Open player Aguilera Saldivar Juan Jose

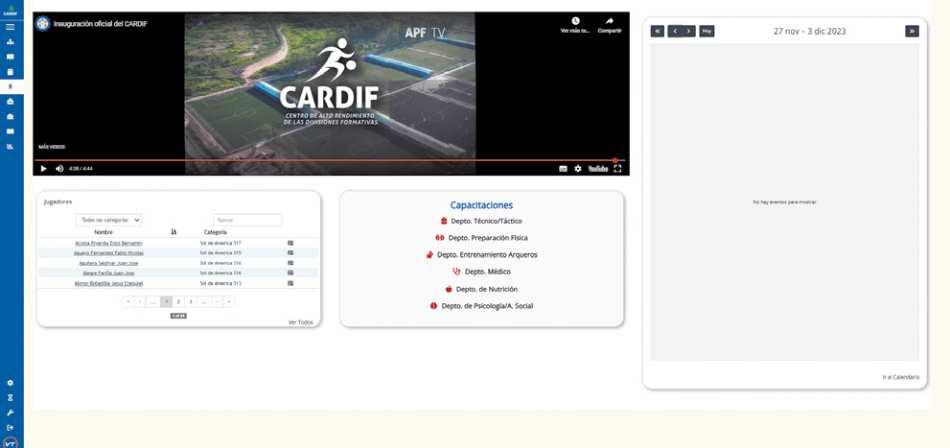109,263
